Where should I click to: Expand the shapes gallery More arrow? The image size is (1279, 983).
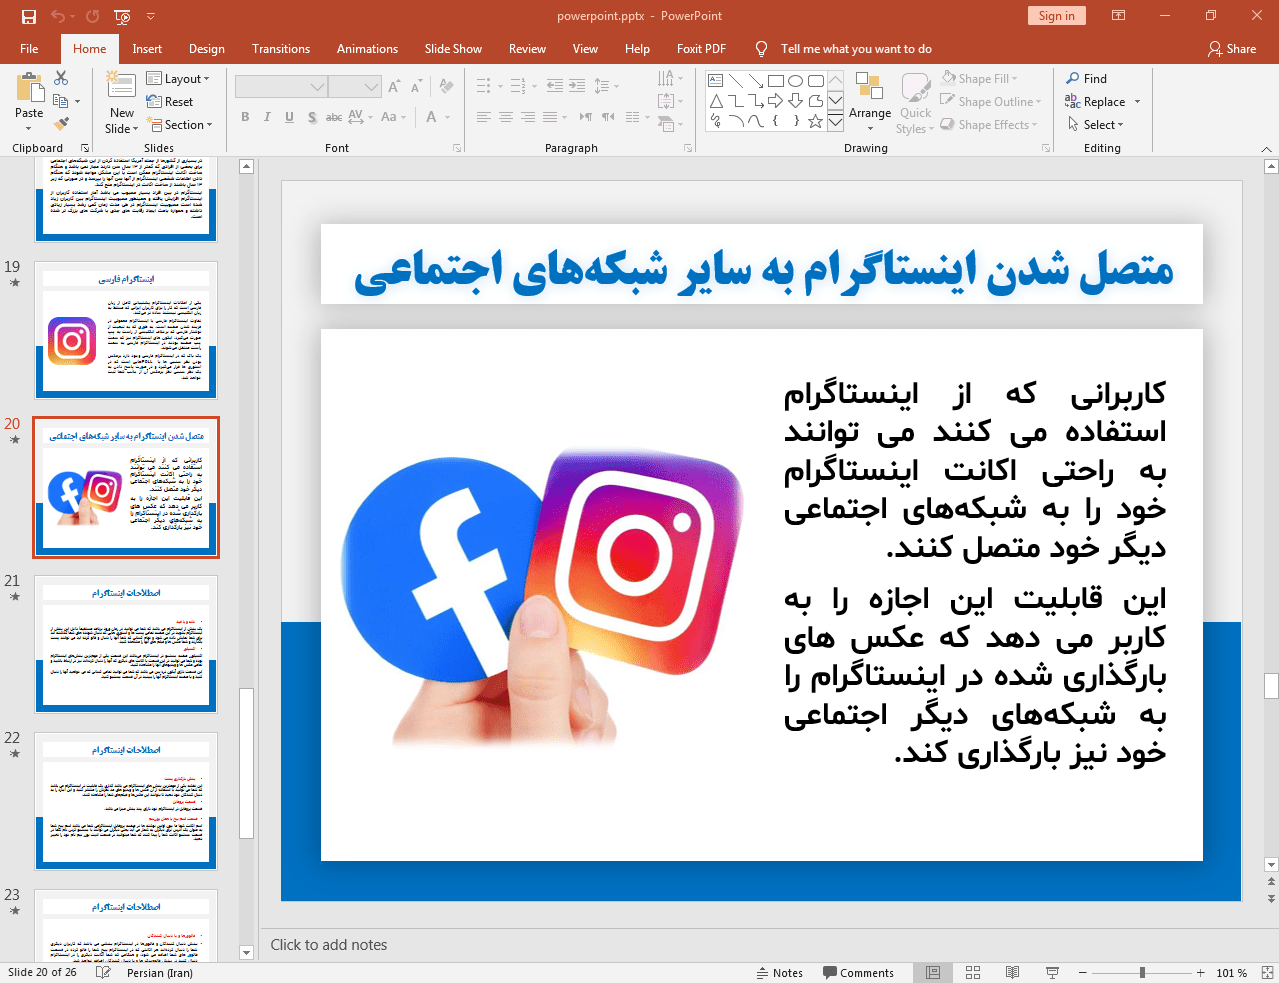835,122
